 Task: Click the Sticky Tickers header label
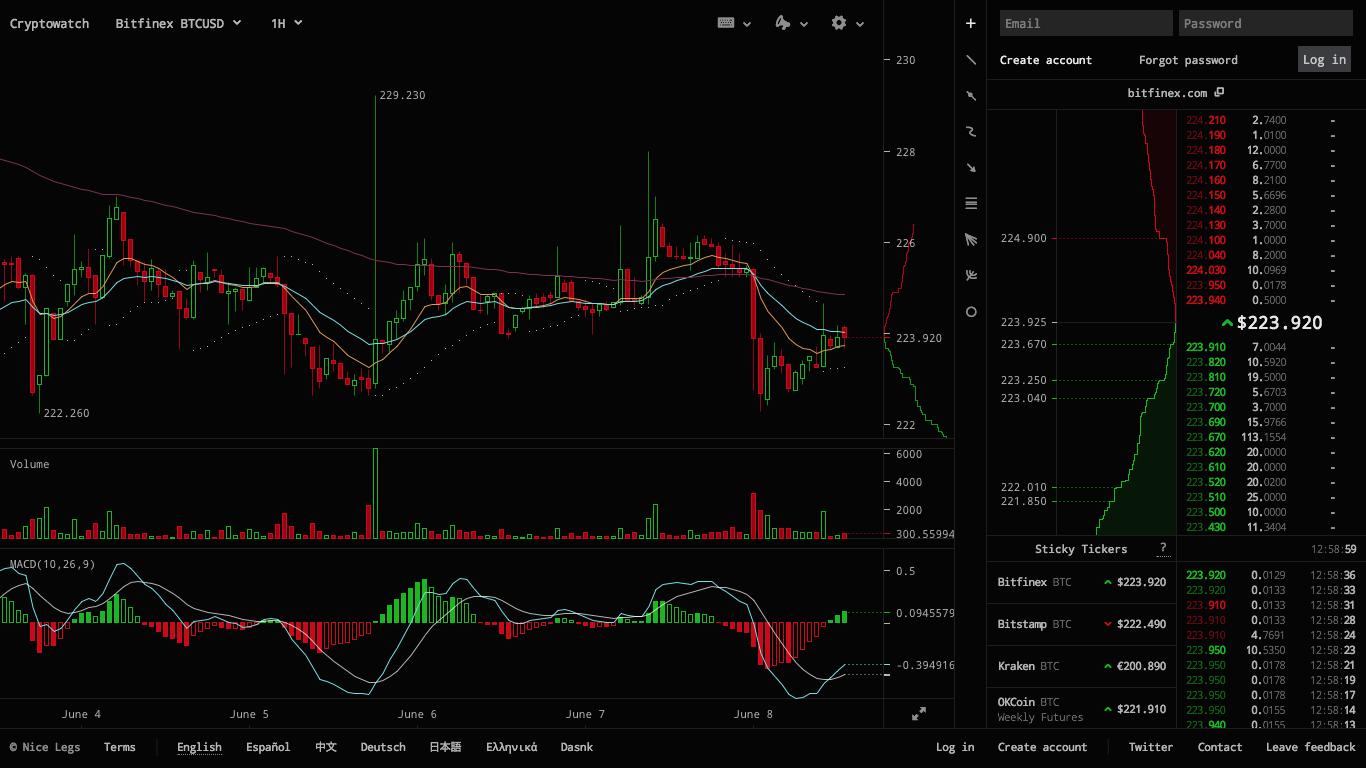[1081, 549]
